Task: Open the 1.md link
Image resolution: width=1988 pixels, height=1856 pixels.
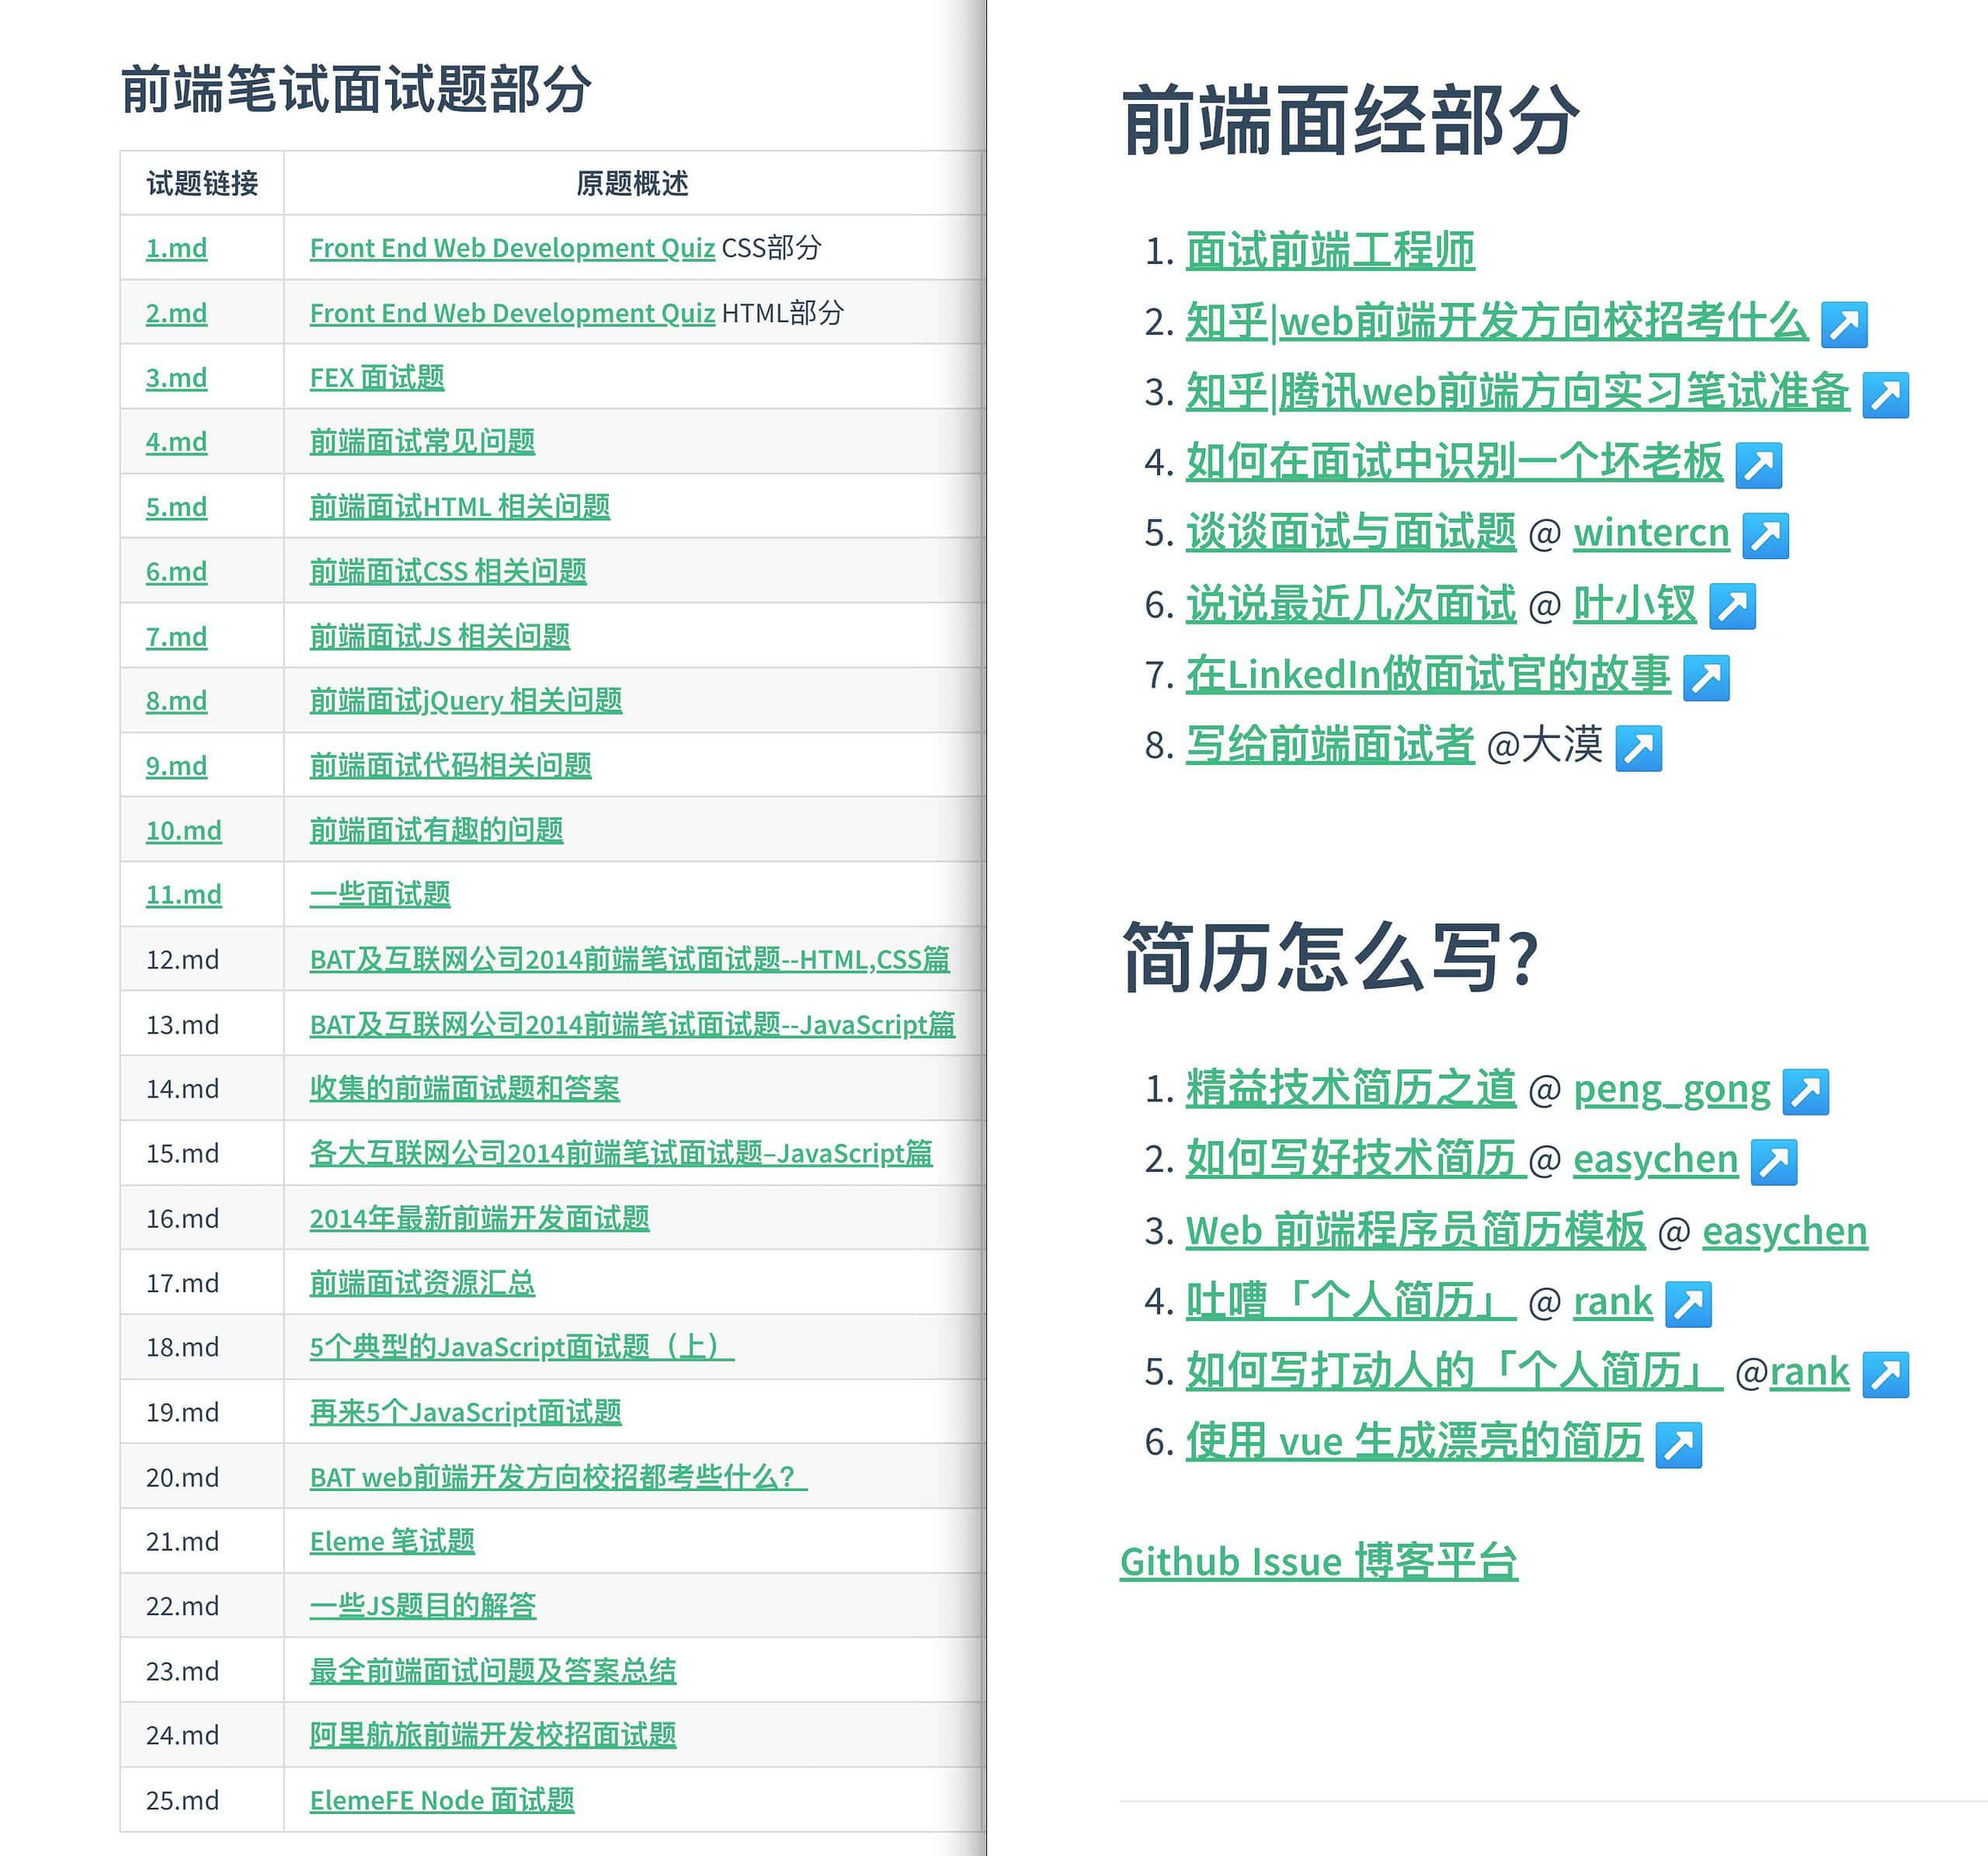Action: pyautogui.click(x=176, y=248)
